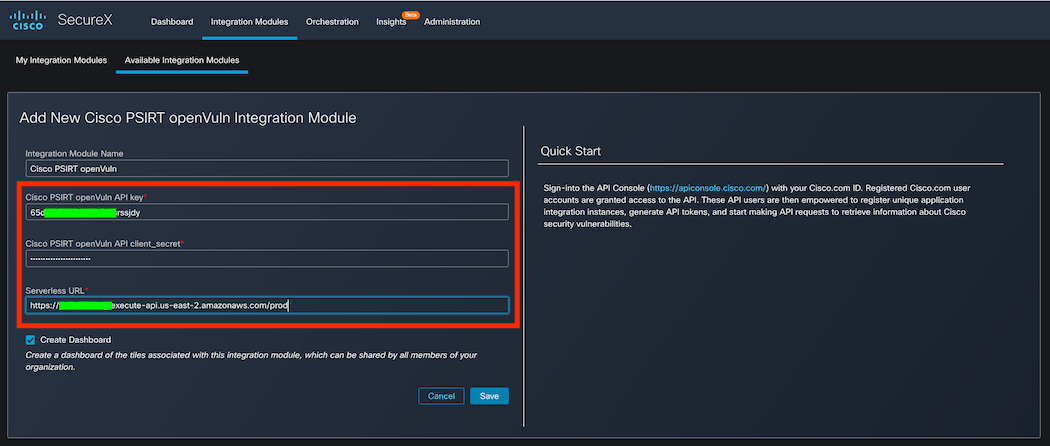Click the openVuln API client_secret label
This screenshot has width=1050, height=446.
[x=104, y=244]
